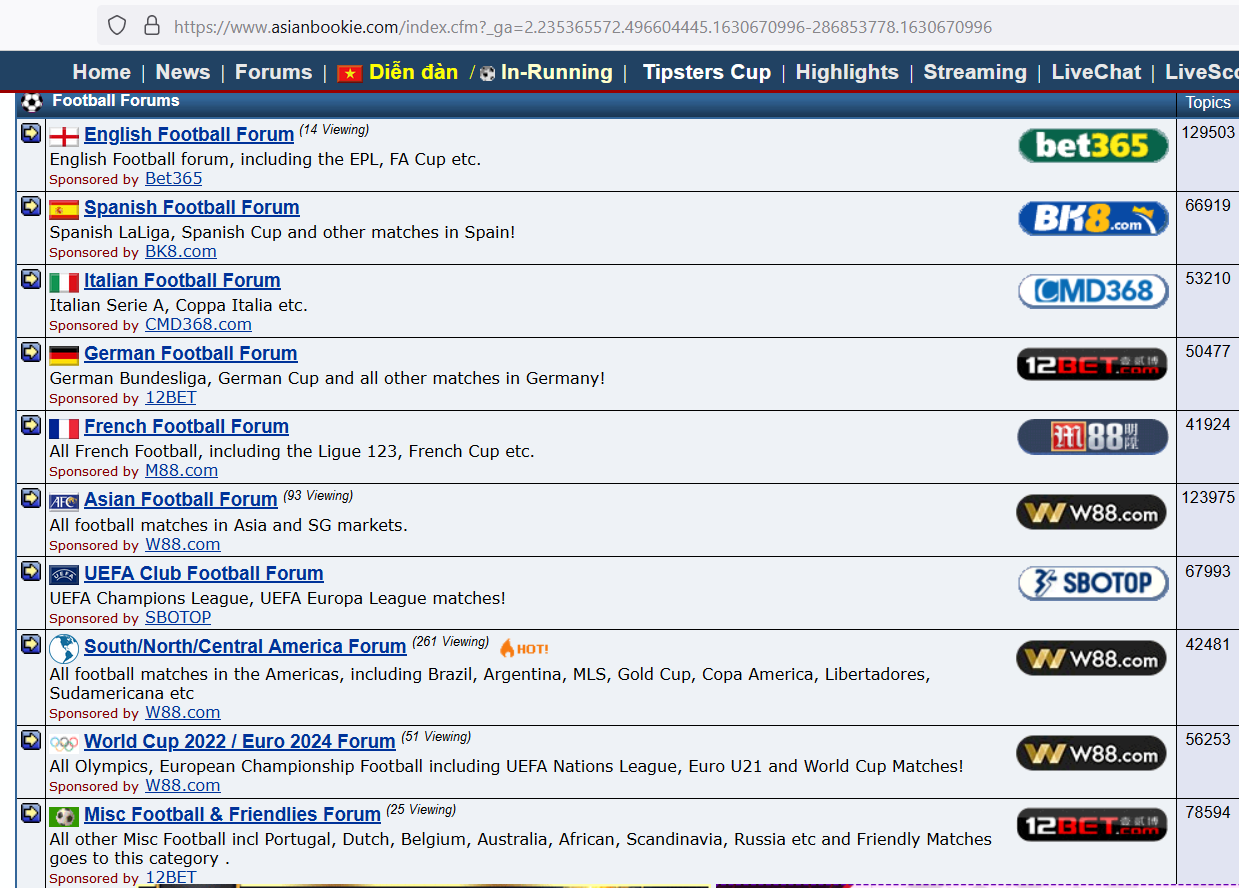Click the 129503 topics count
Image resolution: width=1239 pixels, height=888 pixels.
coord(1208,132)
